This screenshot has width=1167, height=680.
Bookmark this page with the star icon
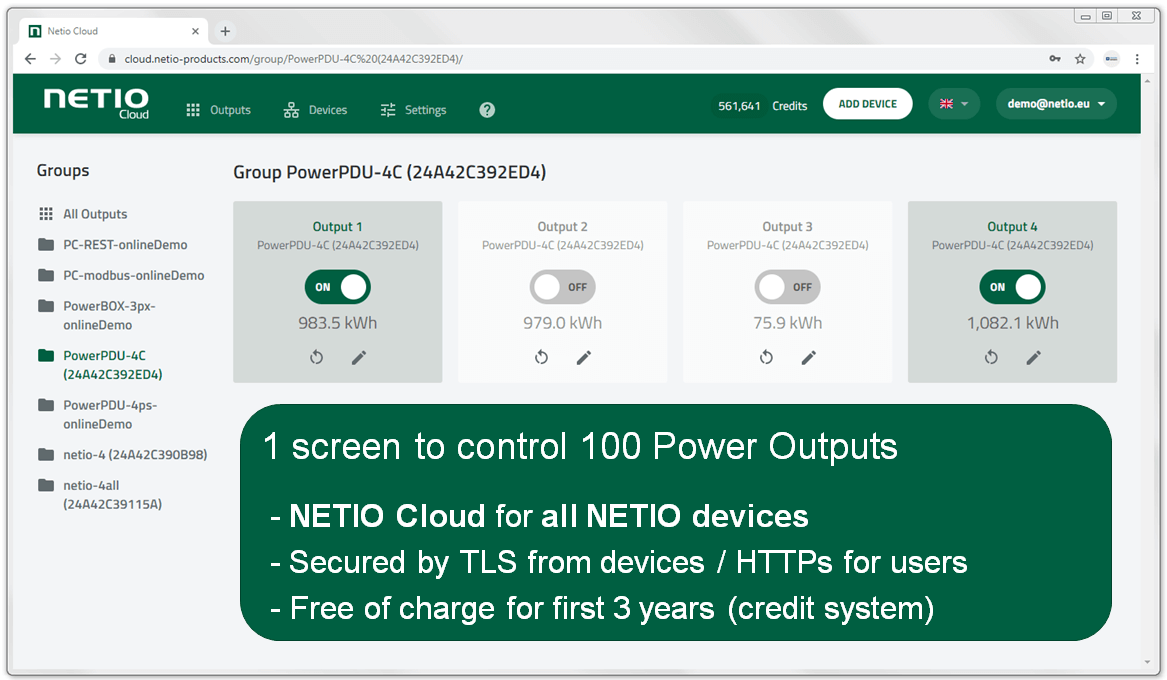coord(1080,59)
